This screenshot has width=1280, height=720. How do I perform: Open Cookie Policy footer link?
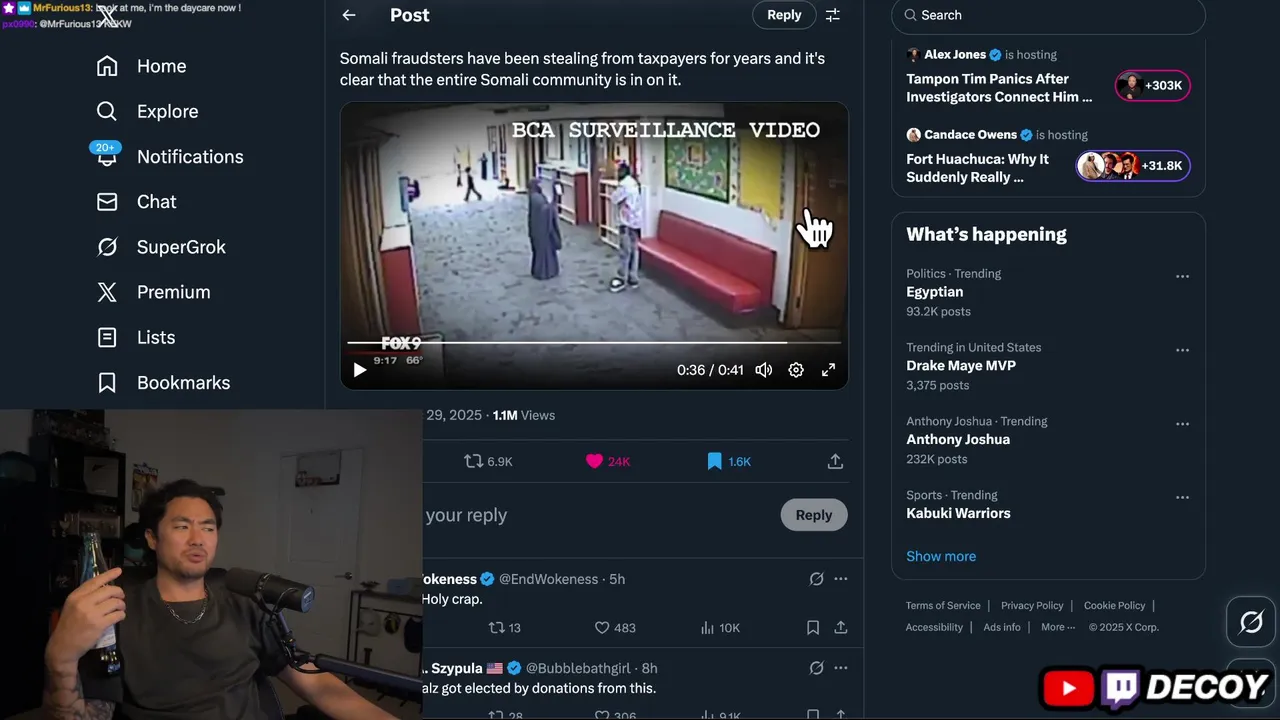(1114, 606)
